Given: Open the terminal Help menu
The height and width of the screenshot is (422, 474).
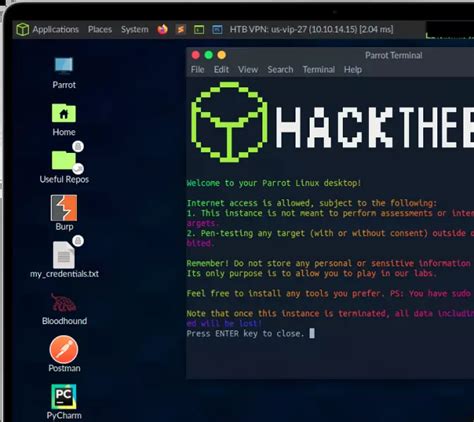Looking at the screenshot, I should [x=353, y=70].
